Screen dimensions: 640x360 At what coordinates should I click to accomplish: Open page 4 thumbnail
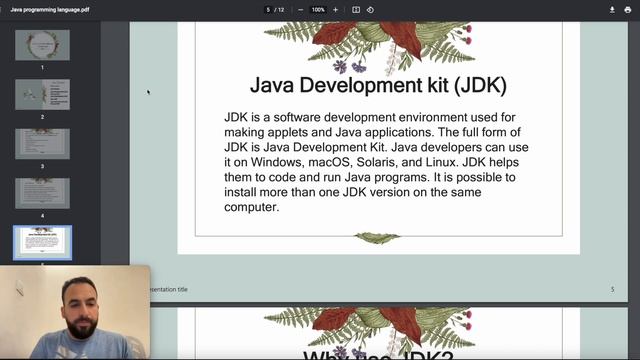click(x=42, y=193)
